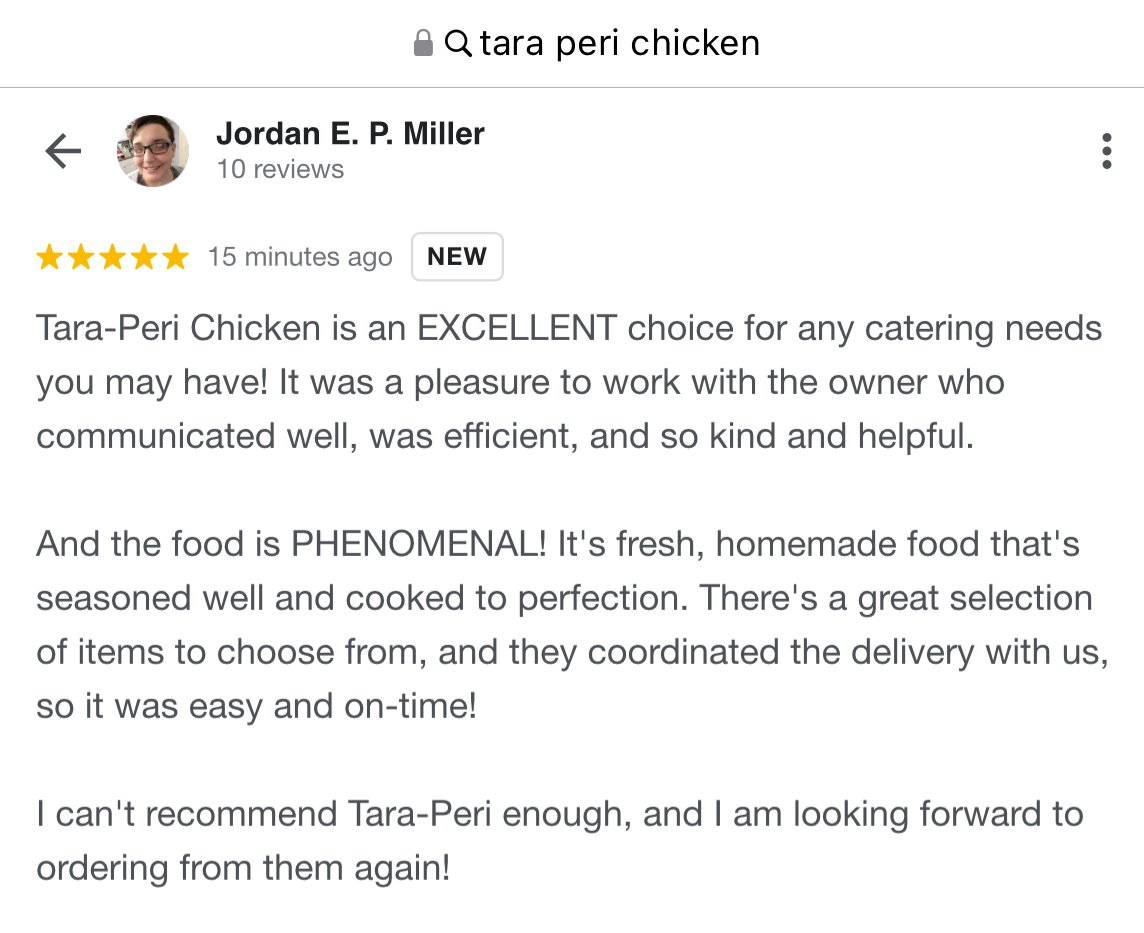
Task: Open the reviewer's "10 reviews" link
Action: (x=280, y=169)
